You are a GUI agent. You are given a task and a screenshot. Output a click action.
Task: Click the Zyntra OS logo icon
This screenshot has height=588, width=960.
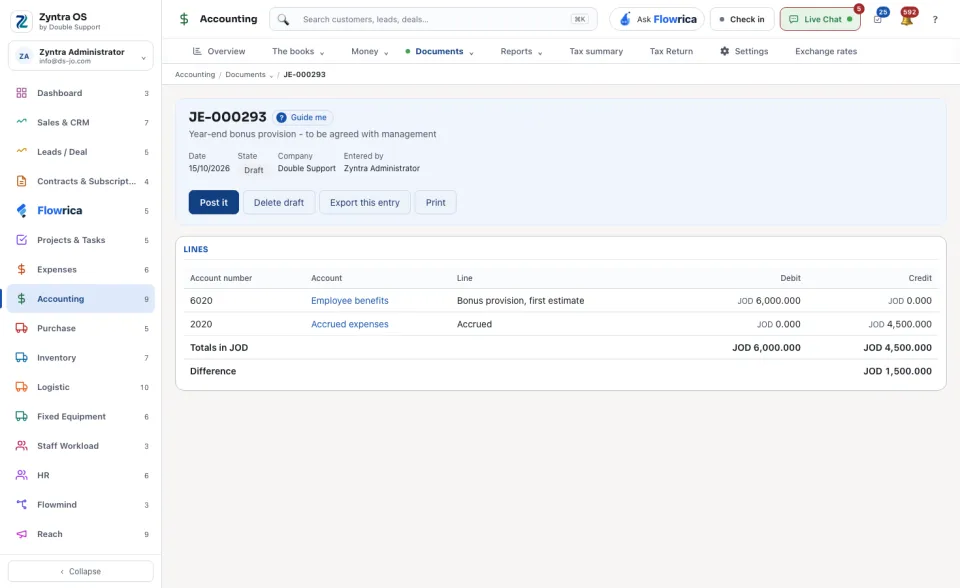pos(21,21)
